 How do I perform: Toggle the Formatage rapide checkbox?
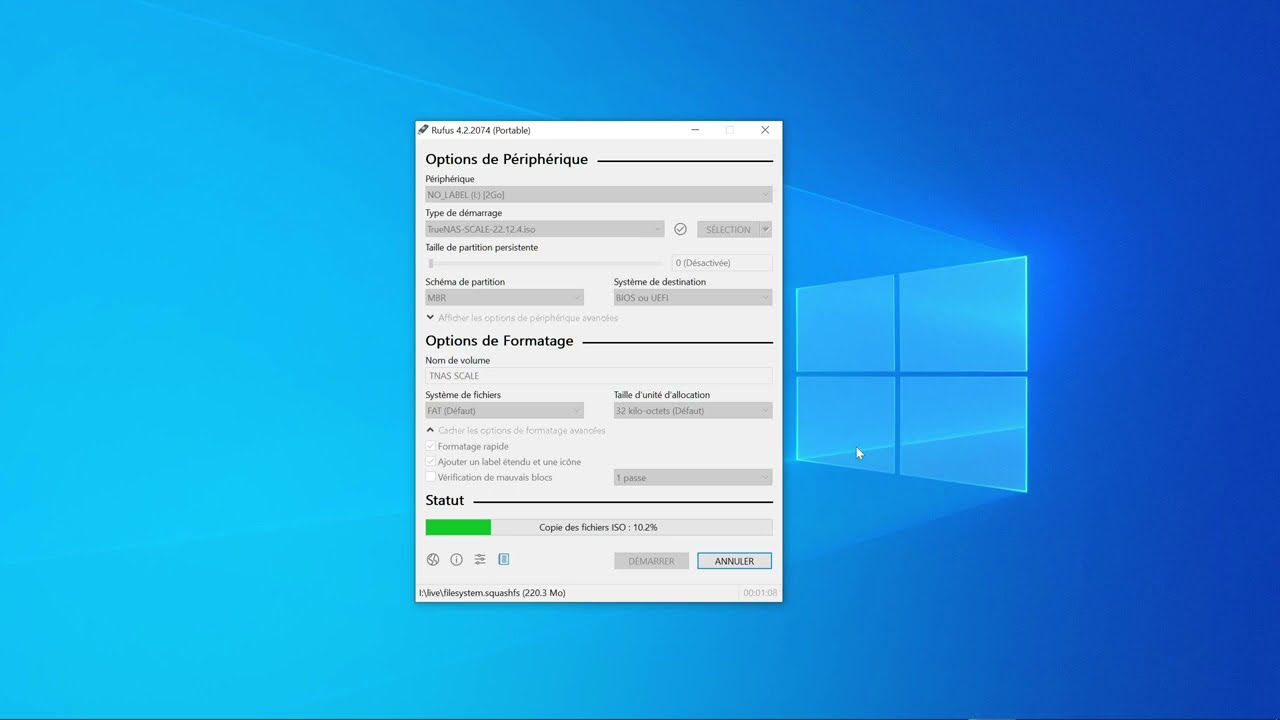tap(431, 446)
